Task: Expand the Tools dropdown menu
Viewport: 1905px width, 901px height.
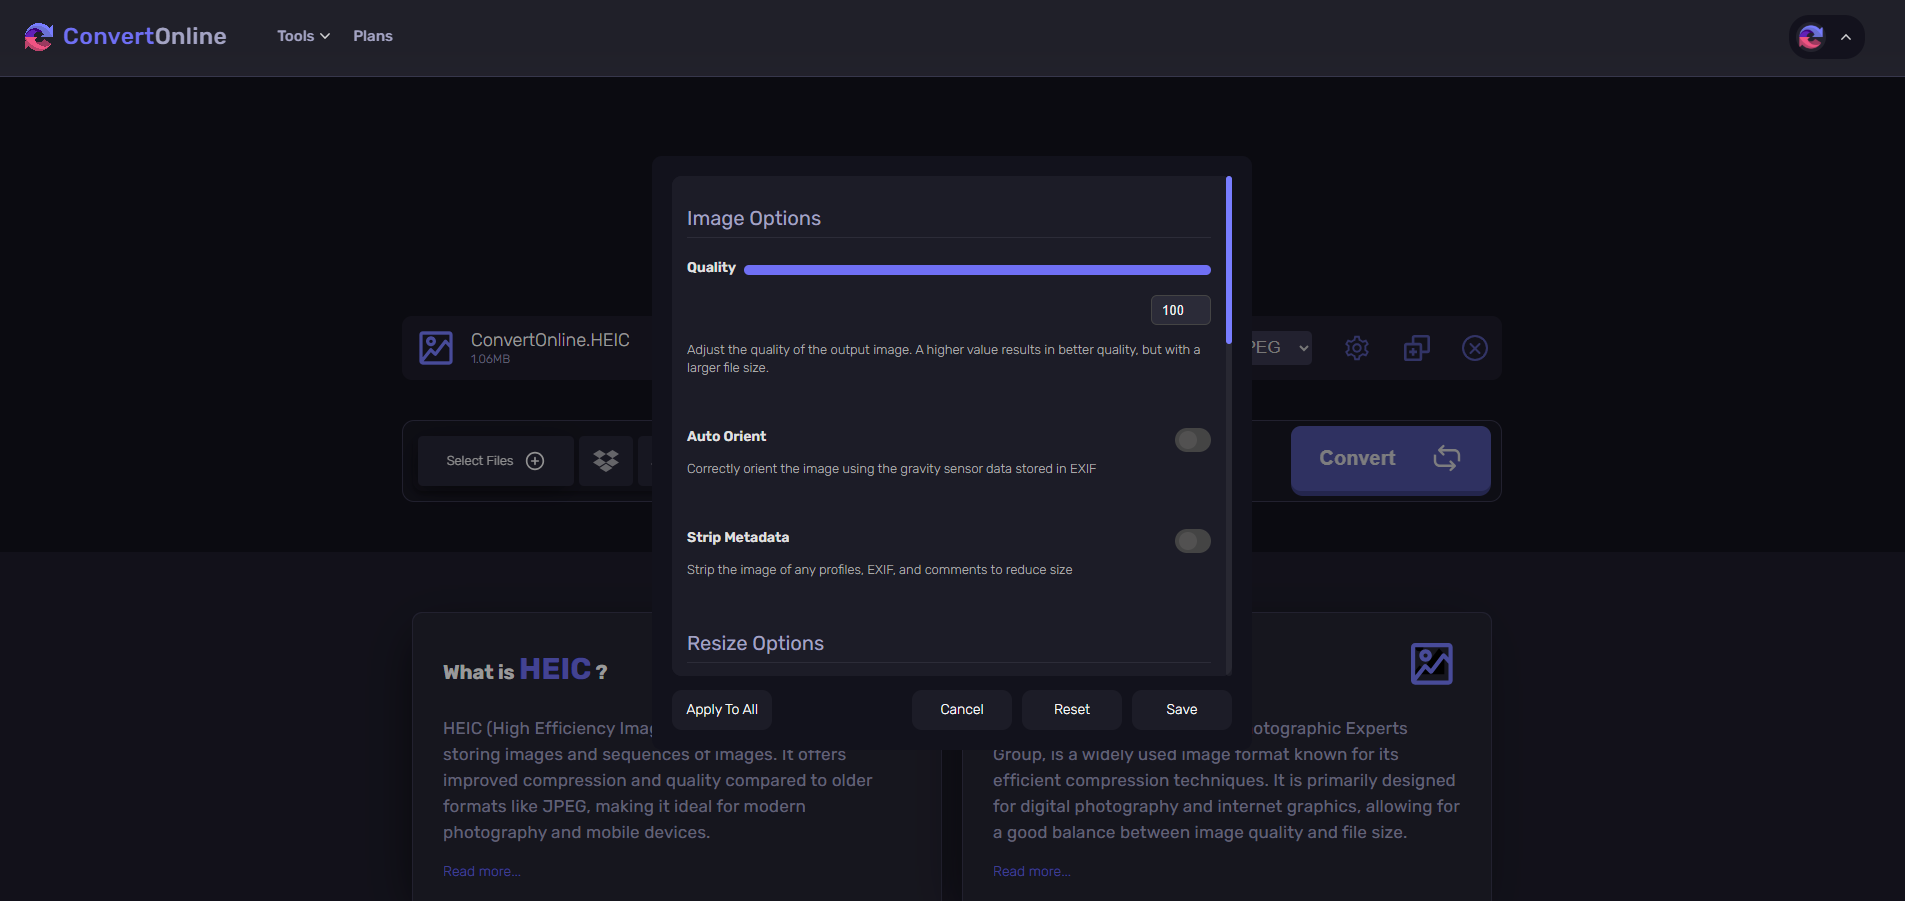Action: [x=303, y=36]
